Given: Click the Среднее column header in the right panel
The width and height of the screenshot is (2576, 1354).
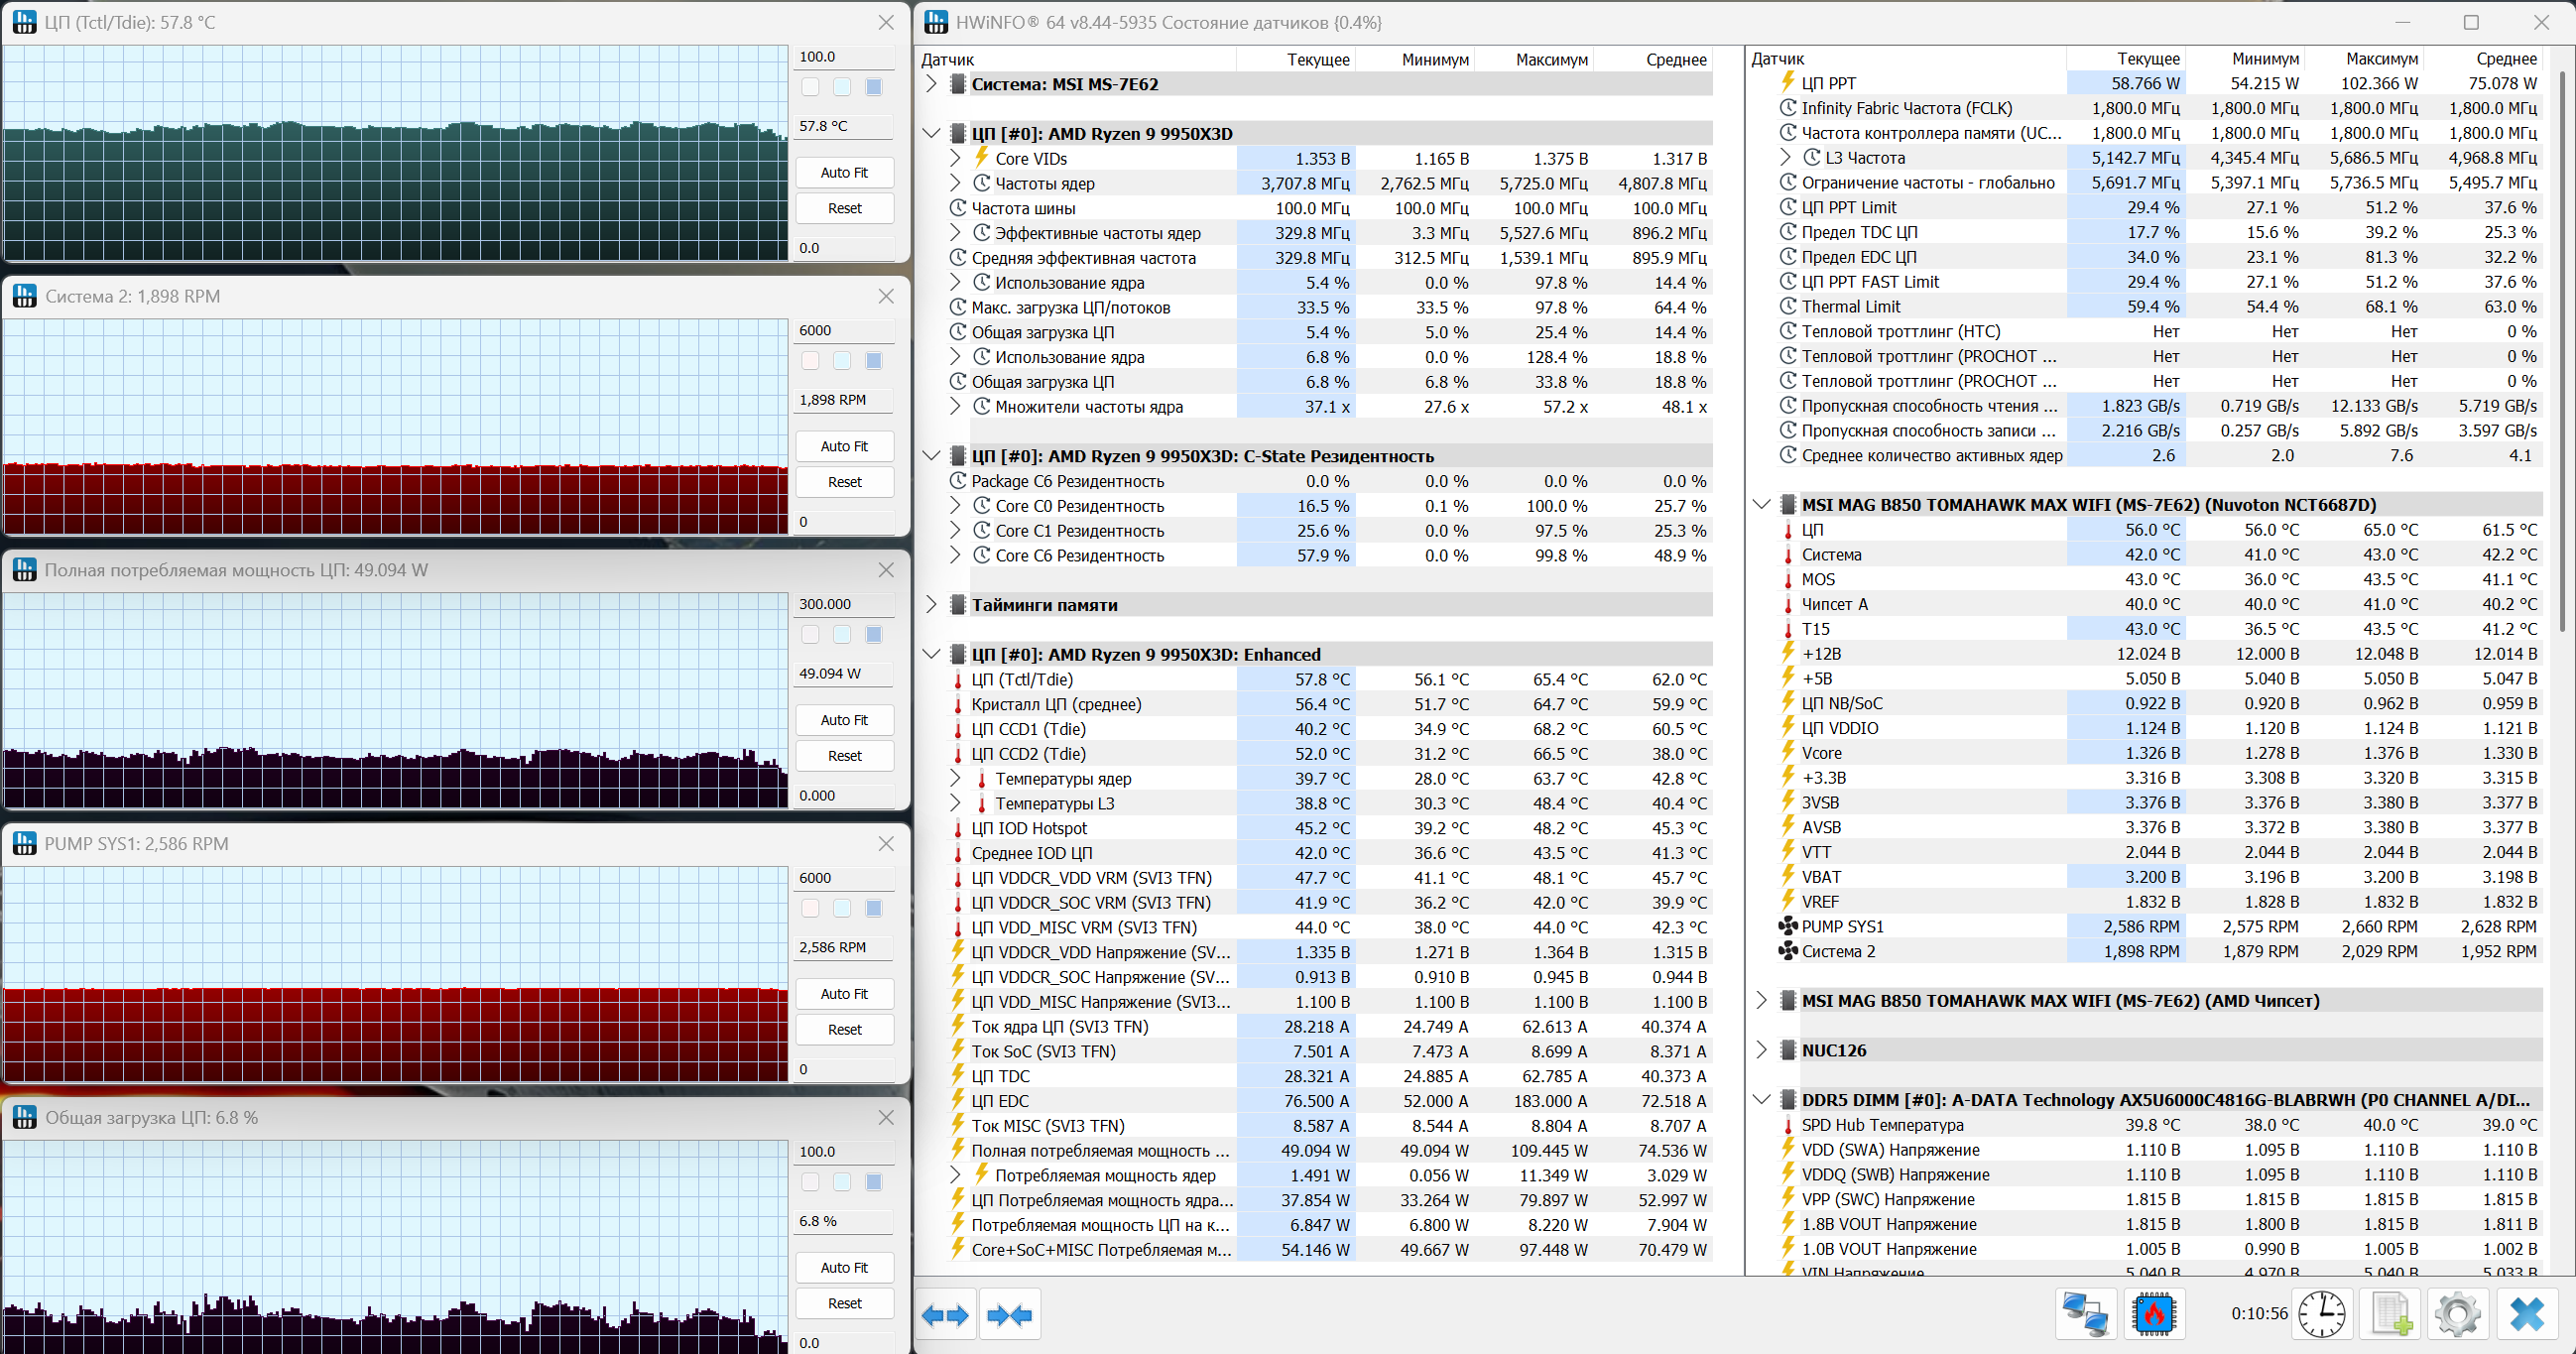Looking at the screenshot, I should tap(2505, 59).
